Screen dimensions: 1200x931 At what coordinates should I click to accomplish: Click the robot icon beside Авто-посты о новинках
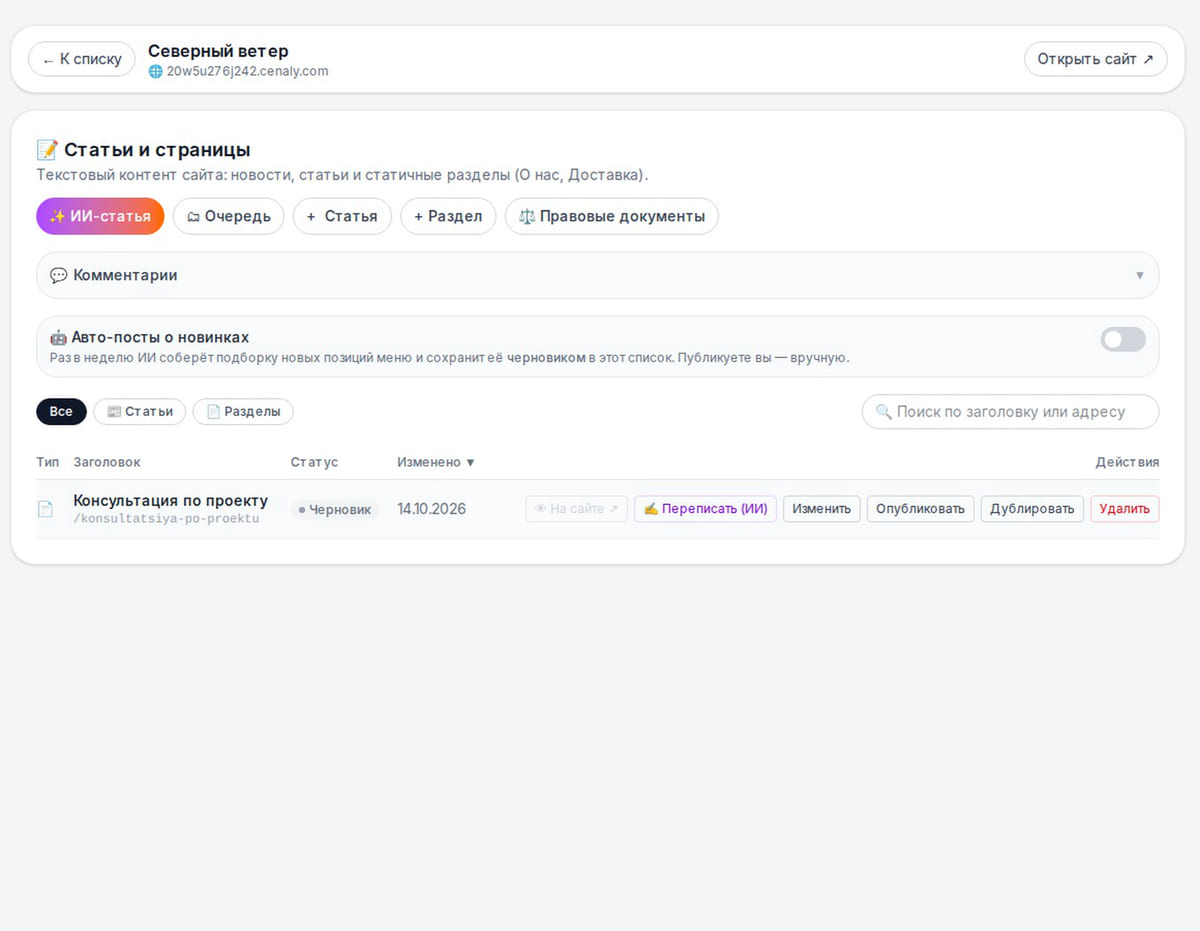coord(58,337)
